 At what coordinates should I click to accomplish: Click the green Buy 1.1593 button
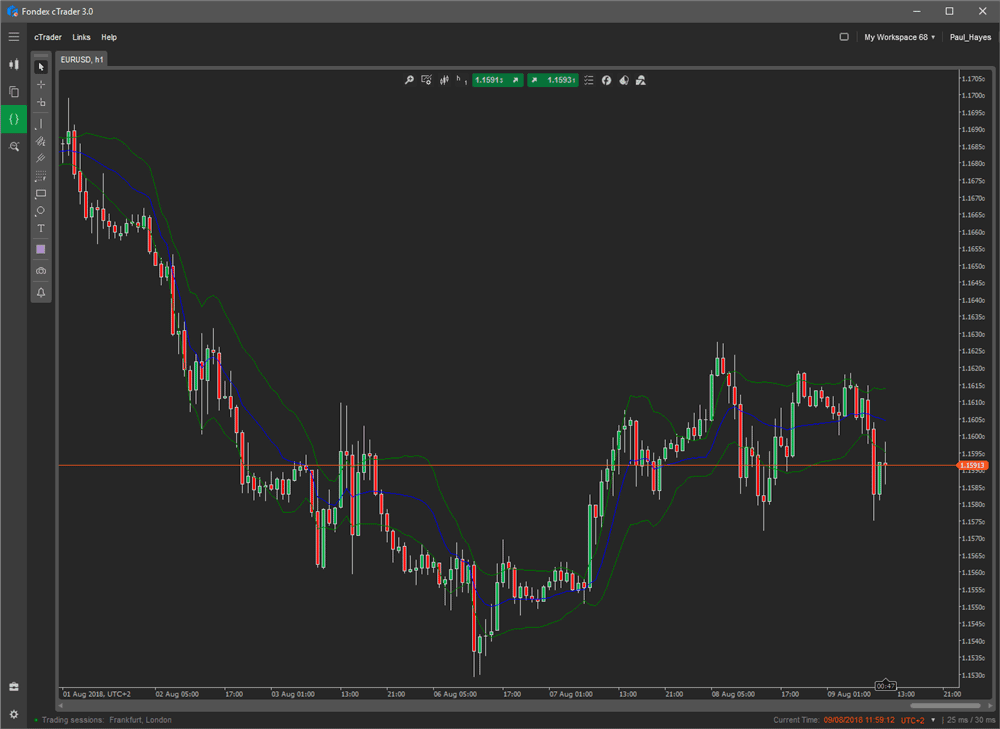[553, 80]
